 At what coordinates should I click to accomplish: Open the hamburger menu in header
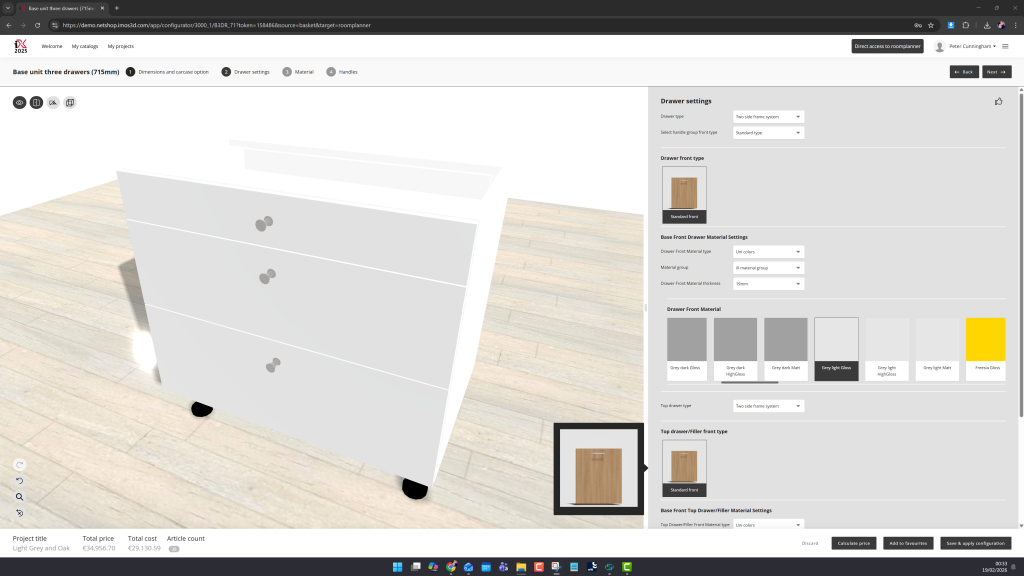(x=1005, y=46)
